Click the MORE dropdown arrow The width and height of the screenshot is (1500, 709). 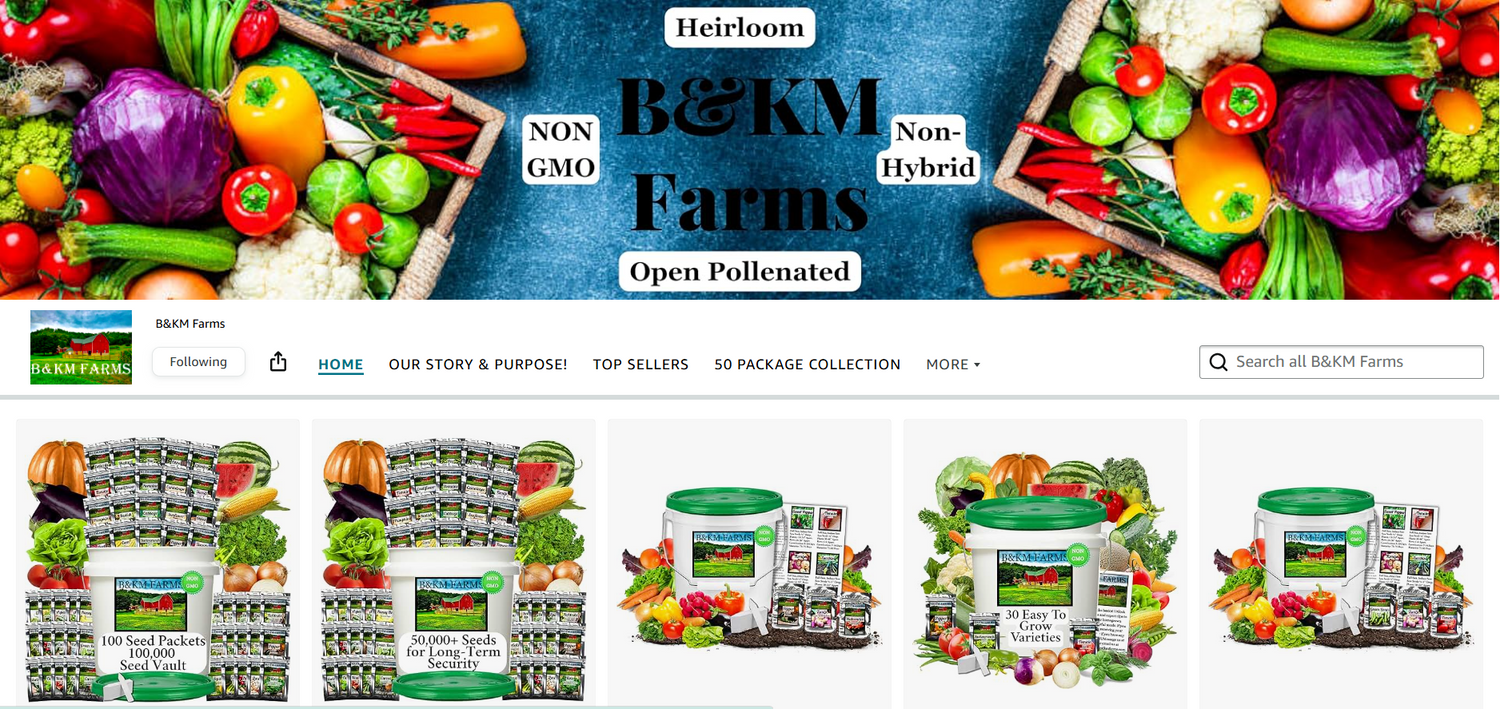pos(977,365)
